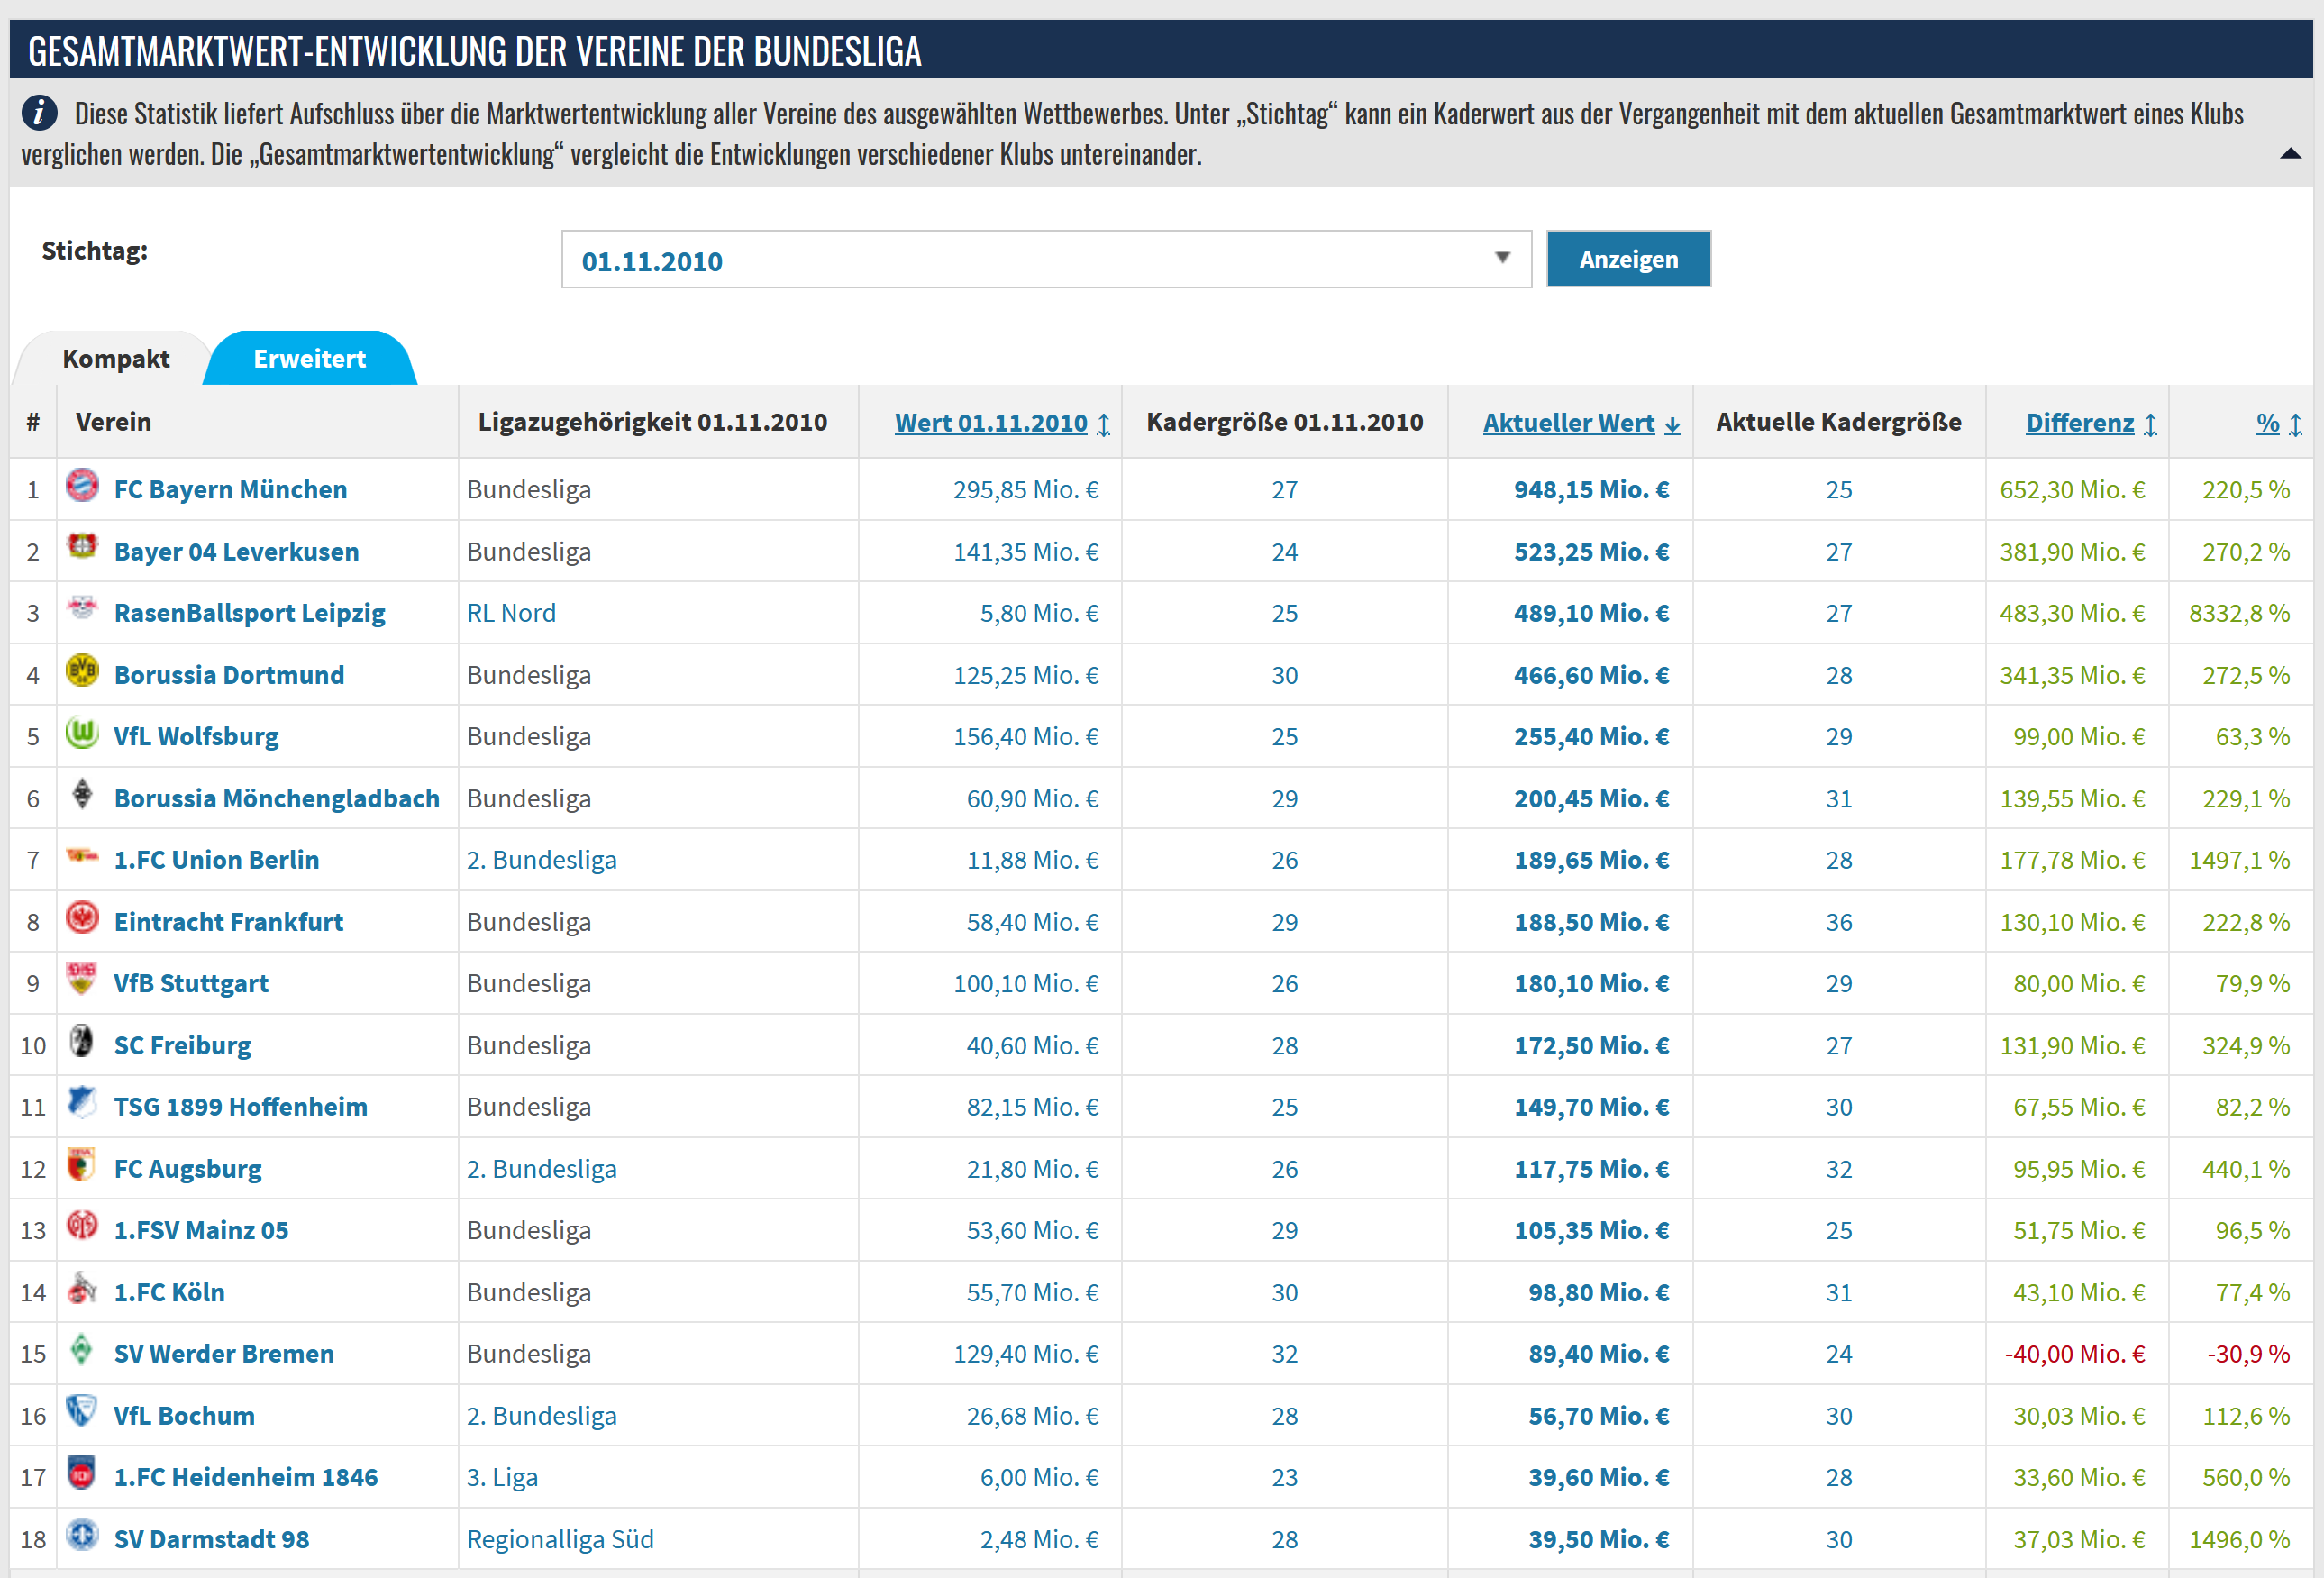The image size is (2324, 1578).
Task: Sort by Aktueller Wert column
Action: coord(1581,423)
